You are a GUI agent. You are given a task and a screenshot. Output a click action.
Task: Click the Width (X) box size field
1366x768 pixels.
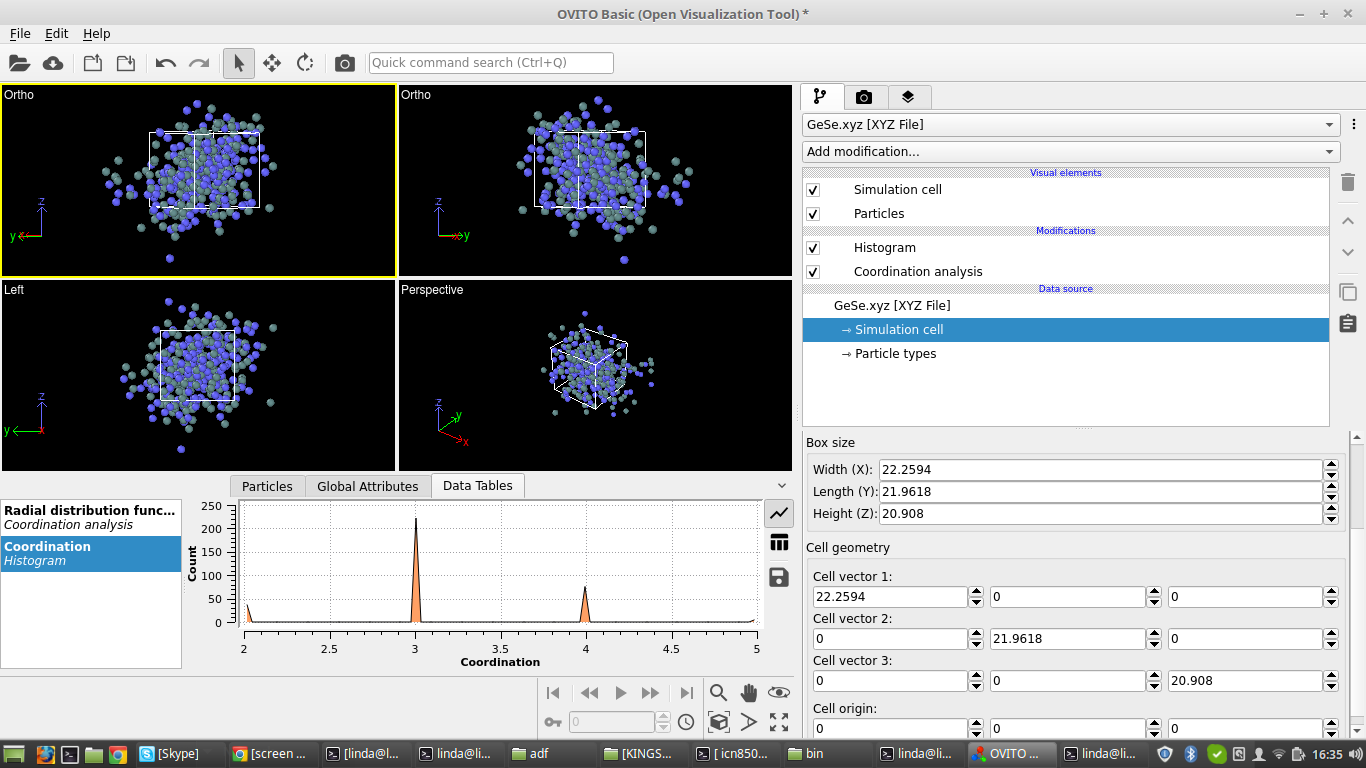(1099, 469)
